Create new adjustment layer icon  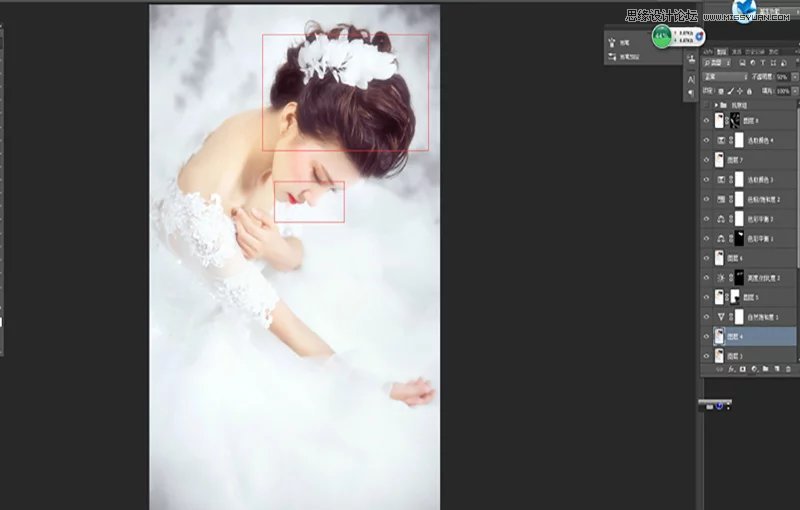tap(754, 369)
